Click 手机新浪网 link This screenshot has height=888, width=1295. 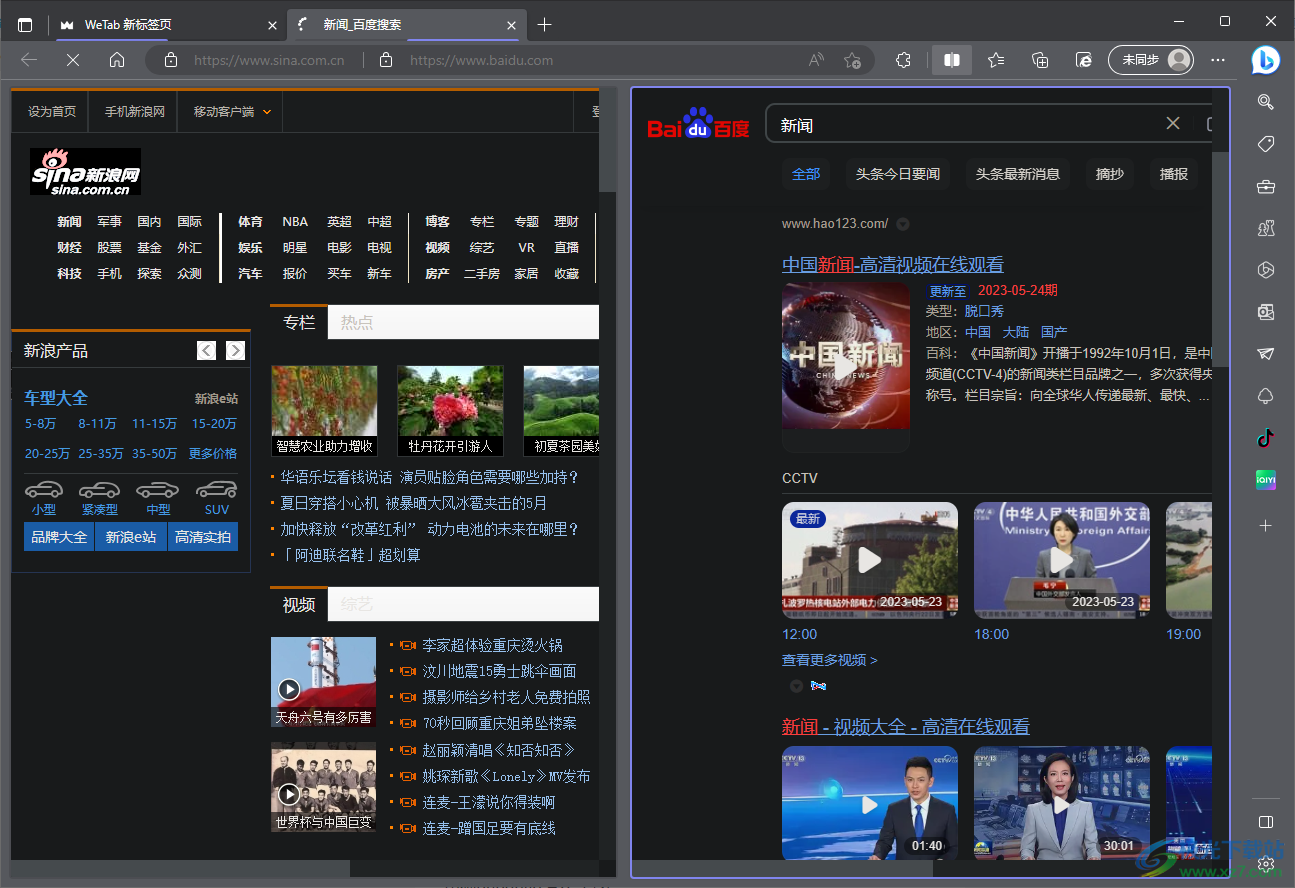coord(135,112)
